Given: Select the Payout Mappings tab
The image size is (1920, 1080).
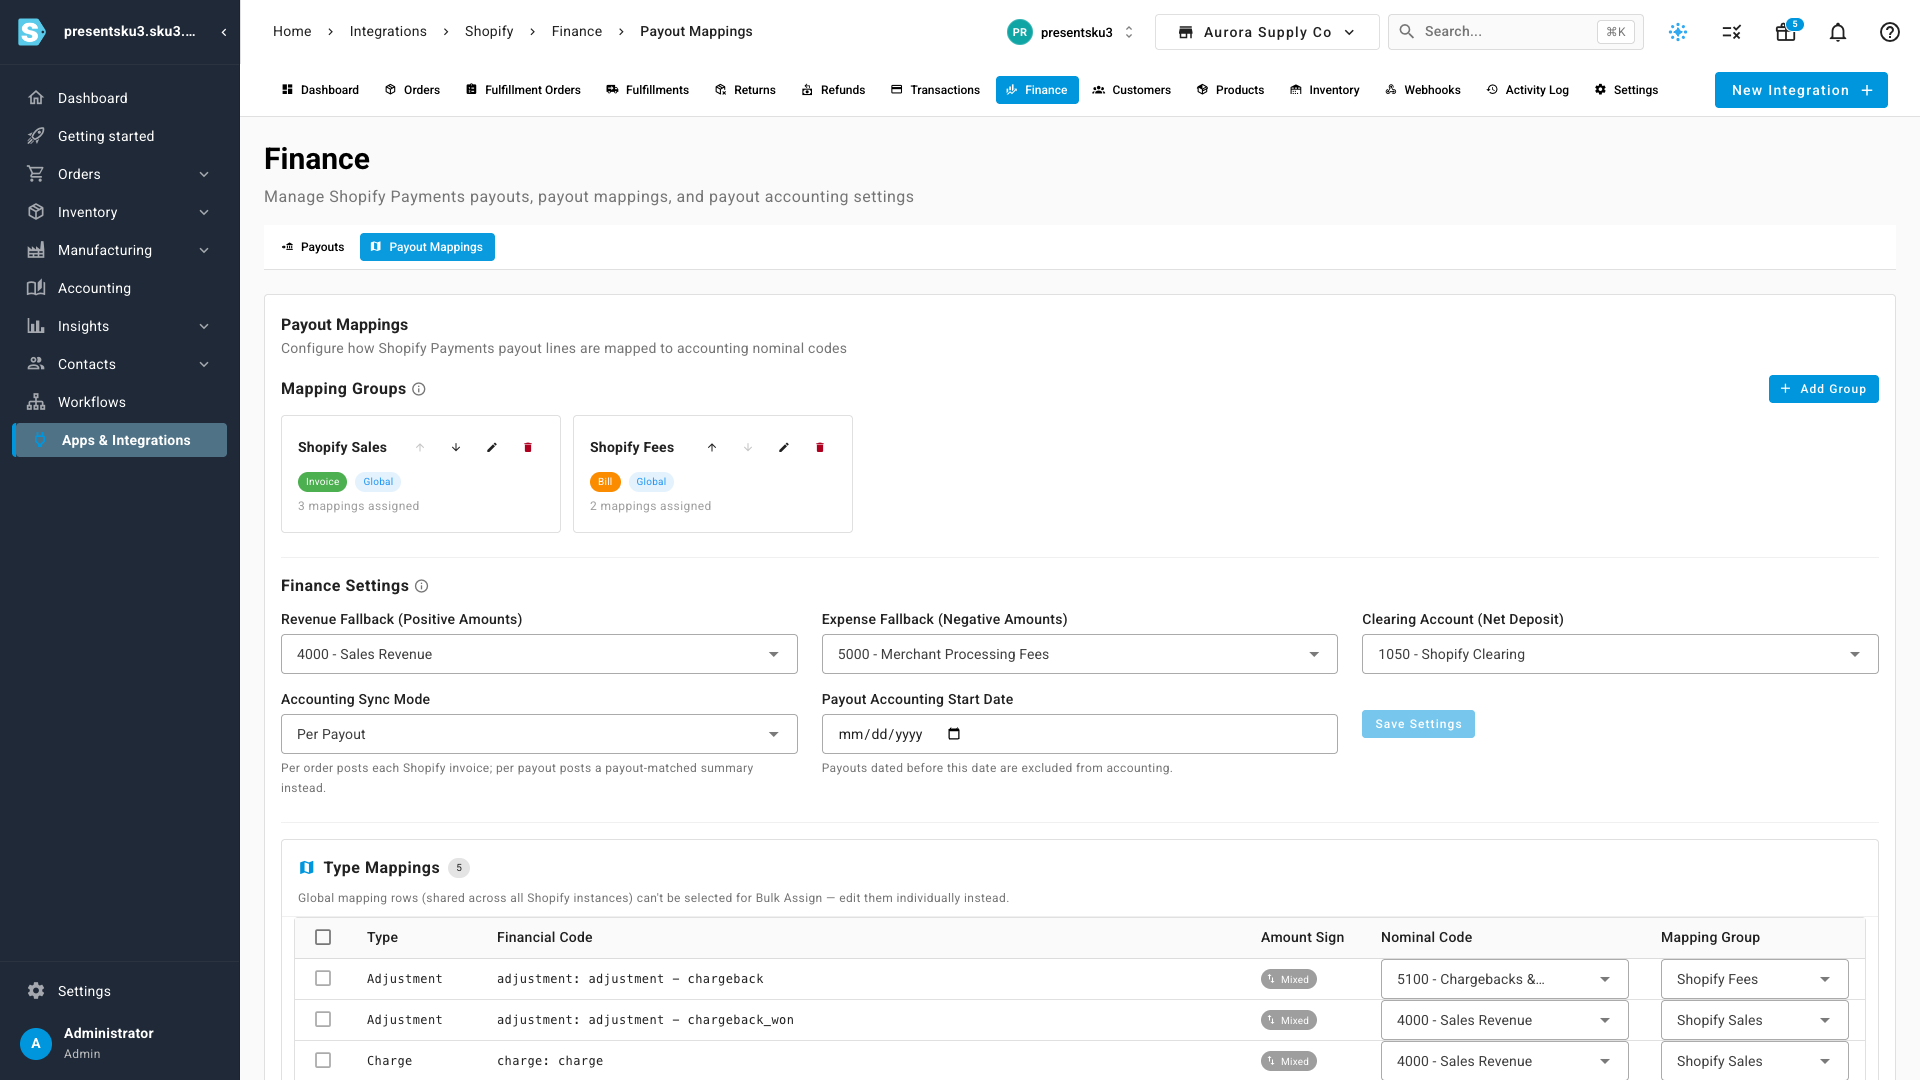Looking at the screenshot, I should [427, 247].
